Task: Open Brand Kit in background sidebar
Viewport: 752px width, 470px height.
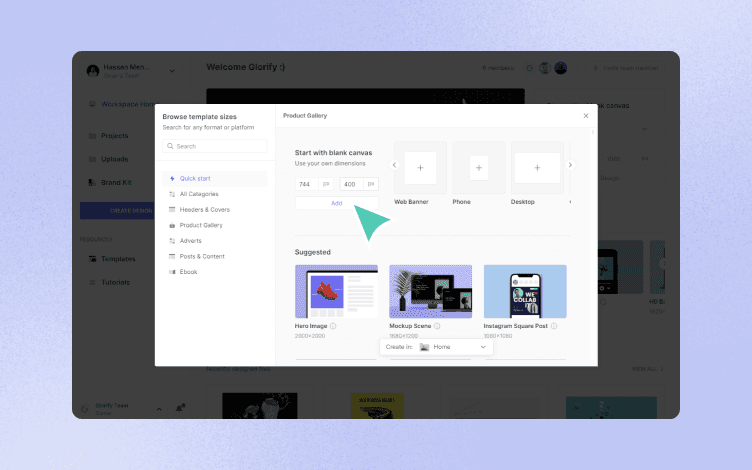Action: point(117,183)
